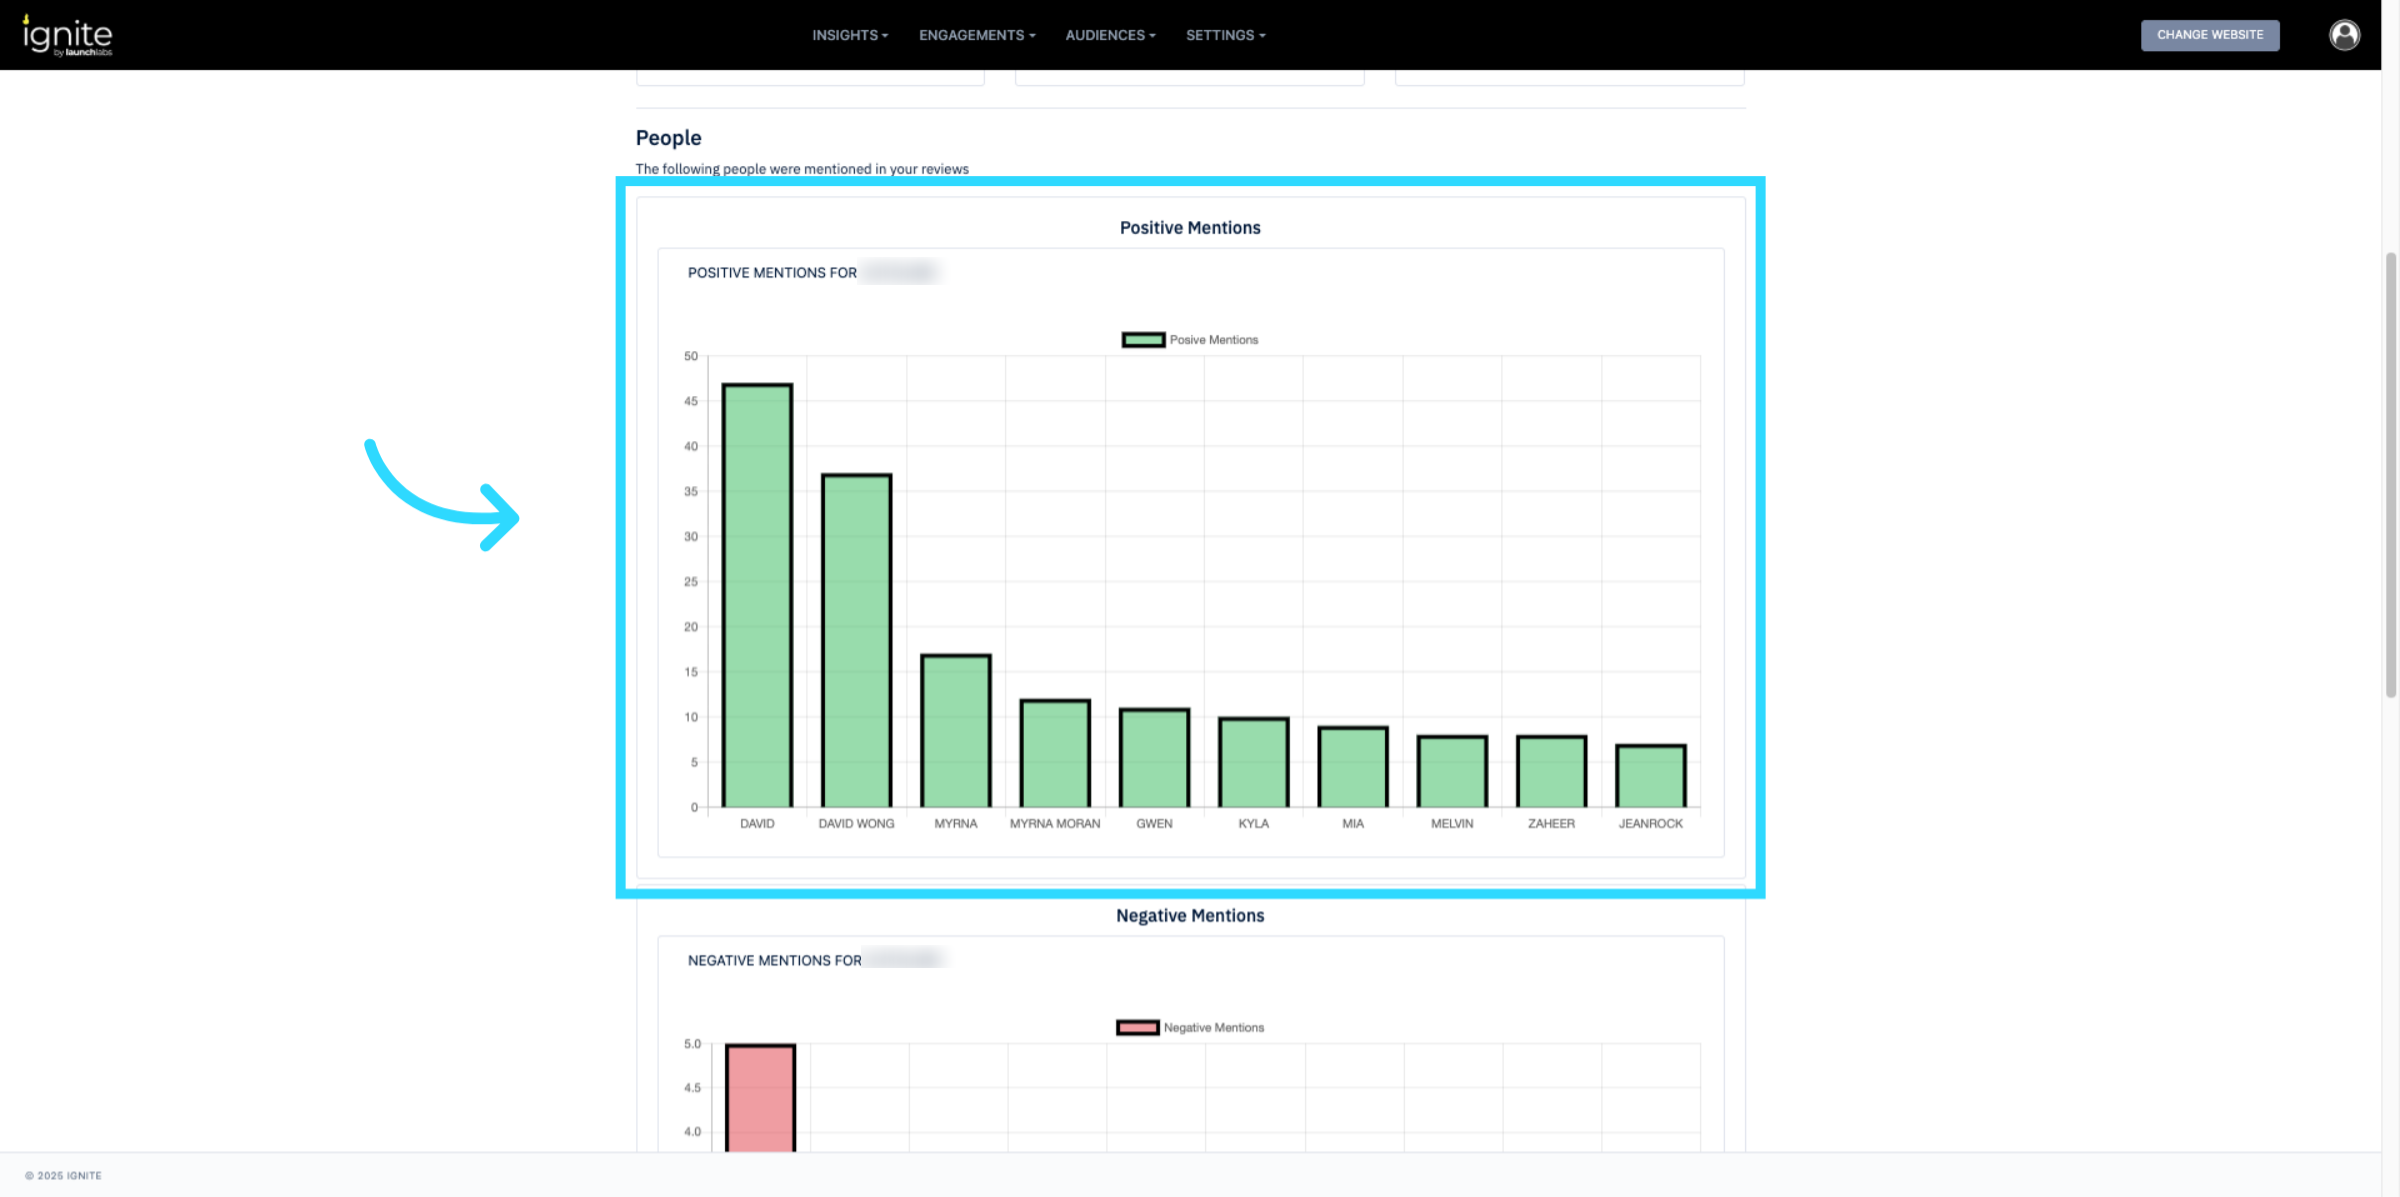The image size is (2400, 1197).
Task: Toggle the green Posive Mentions legend swatch
Action: coord(1143,340)
